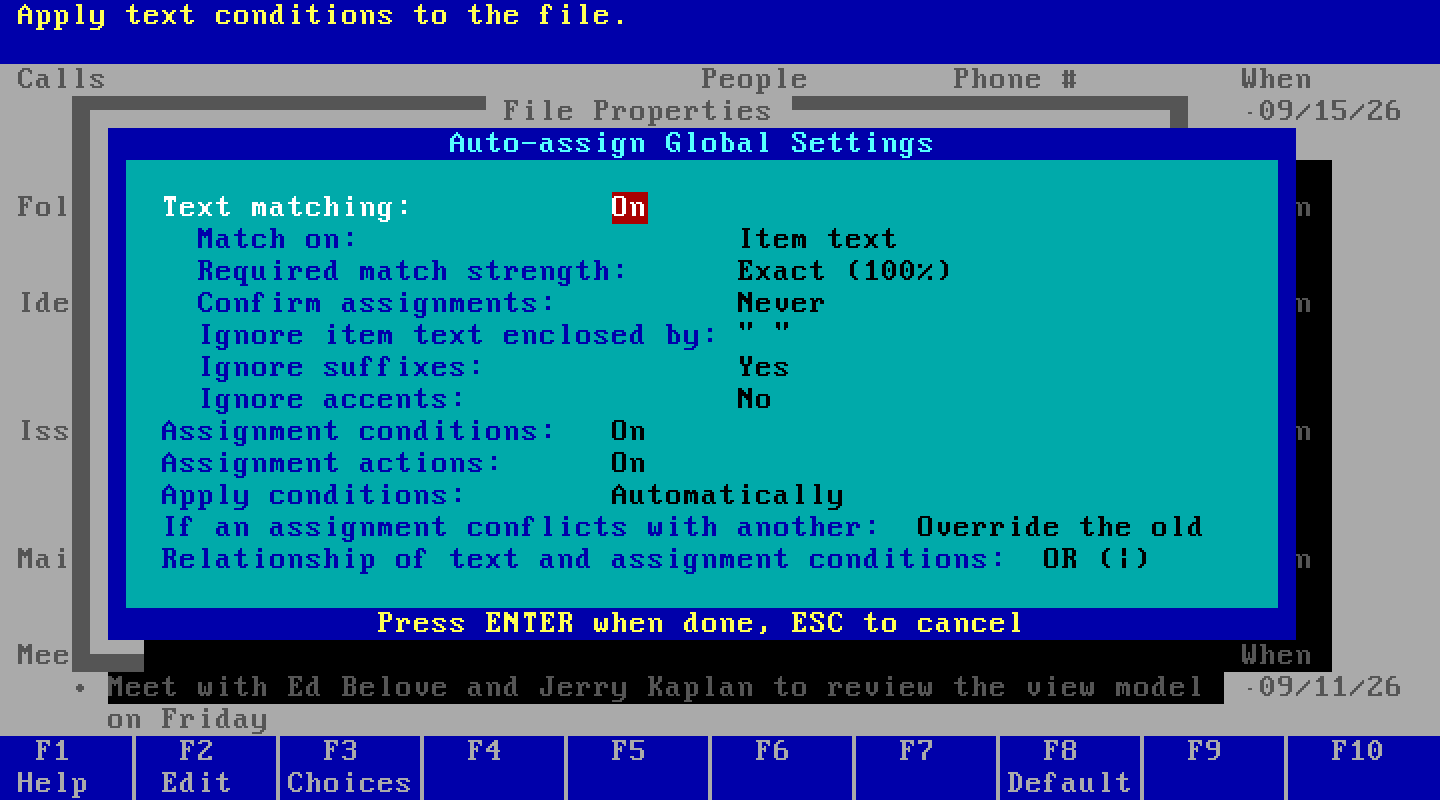Screen dimensions: 1440x800
Task: Open Match on choice 'Item text'
Action: [x=818, y=239]
